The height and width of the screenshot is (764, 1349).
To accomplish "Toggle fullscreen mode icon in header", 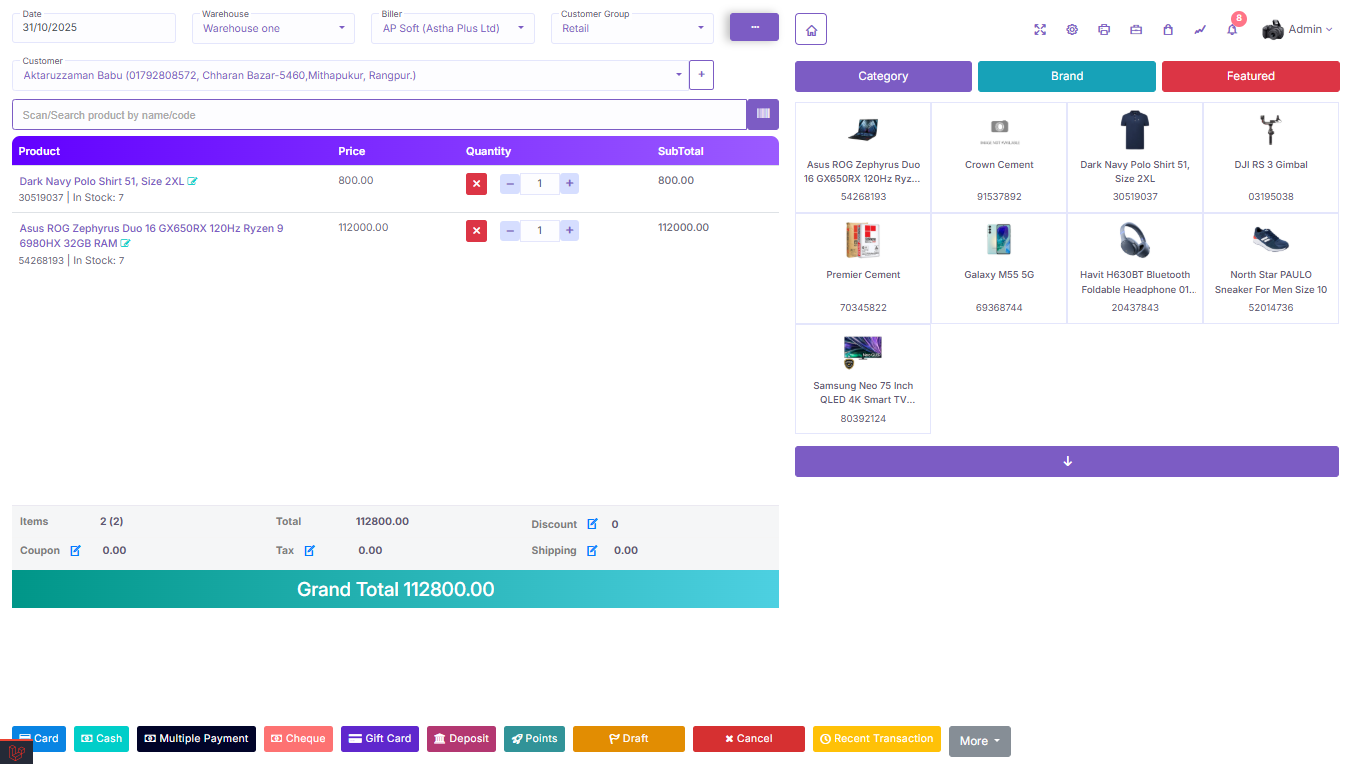I will (x=1040, y=30).
